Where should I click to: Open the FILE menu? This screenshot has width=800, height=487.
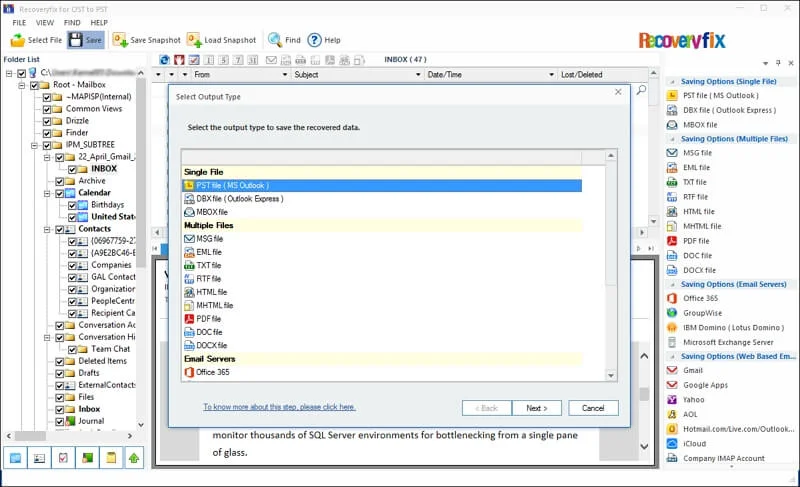(x=19, y=22)
